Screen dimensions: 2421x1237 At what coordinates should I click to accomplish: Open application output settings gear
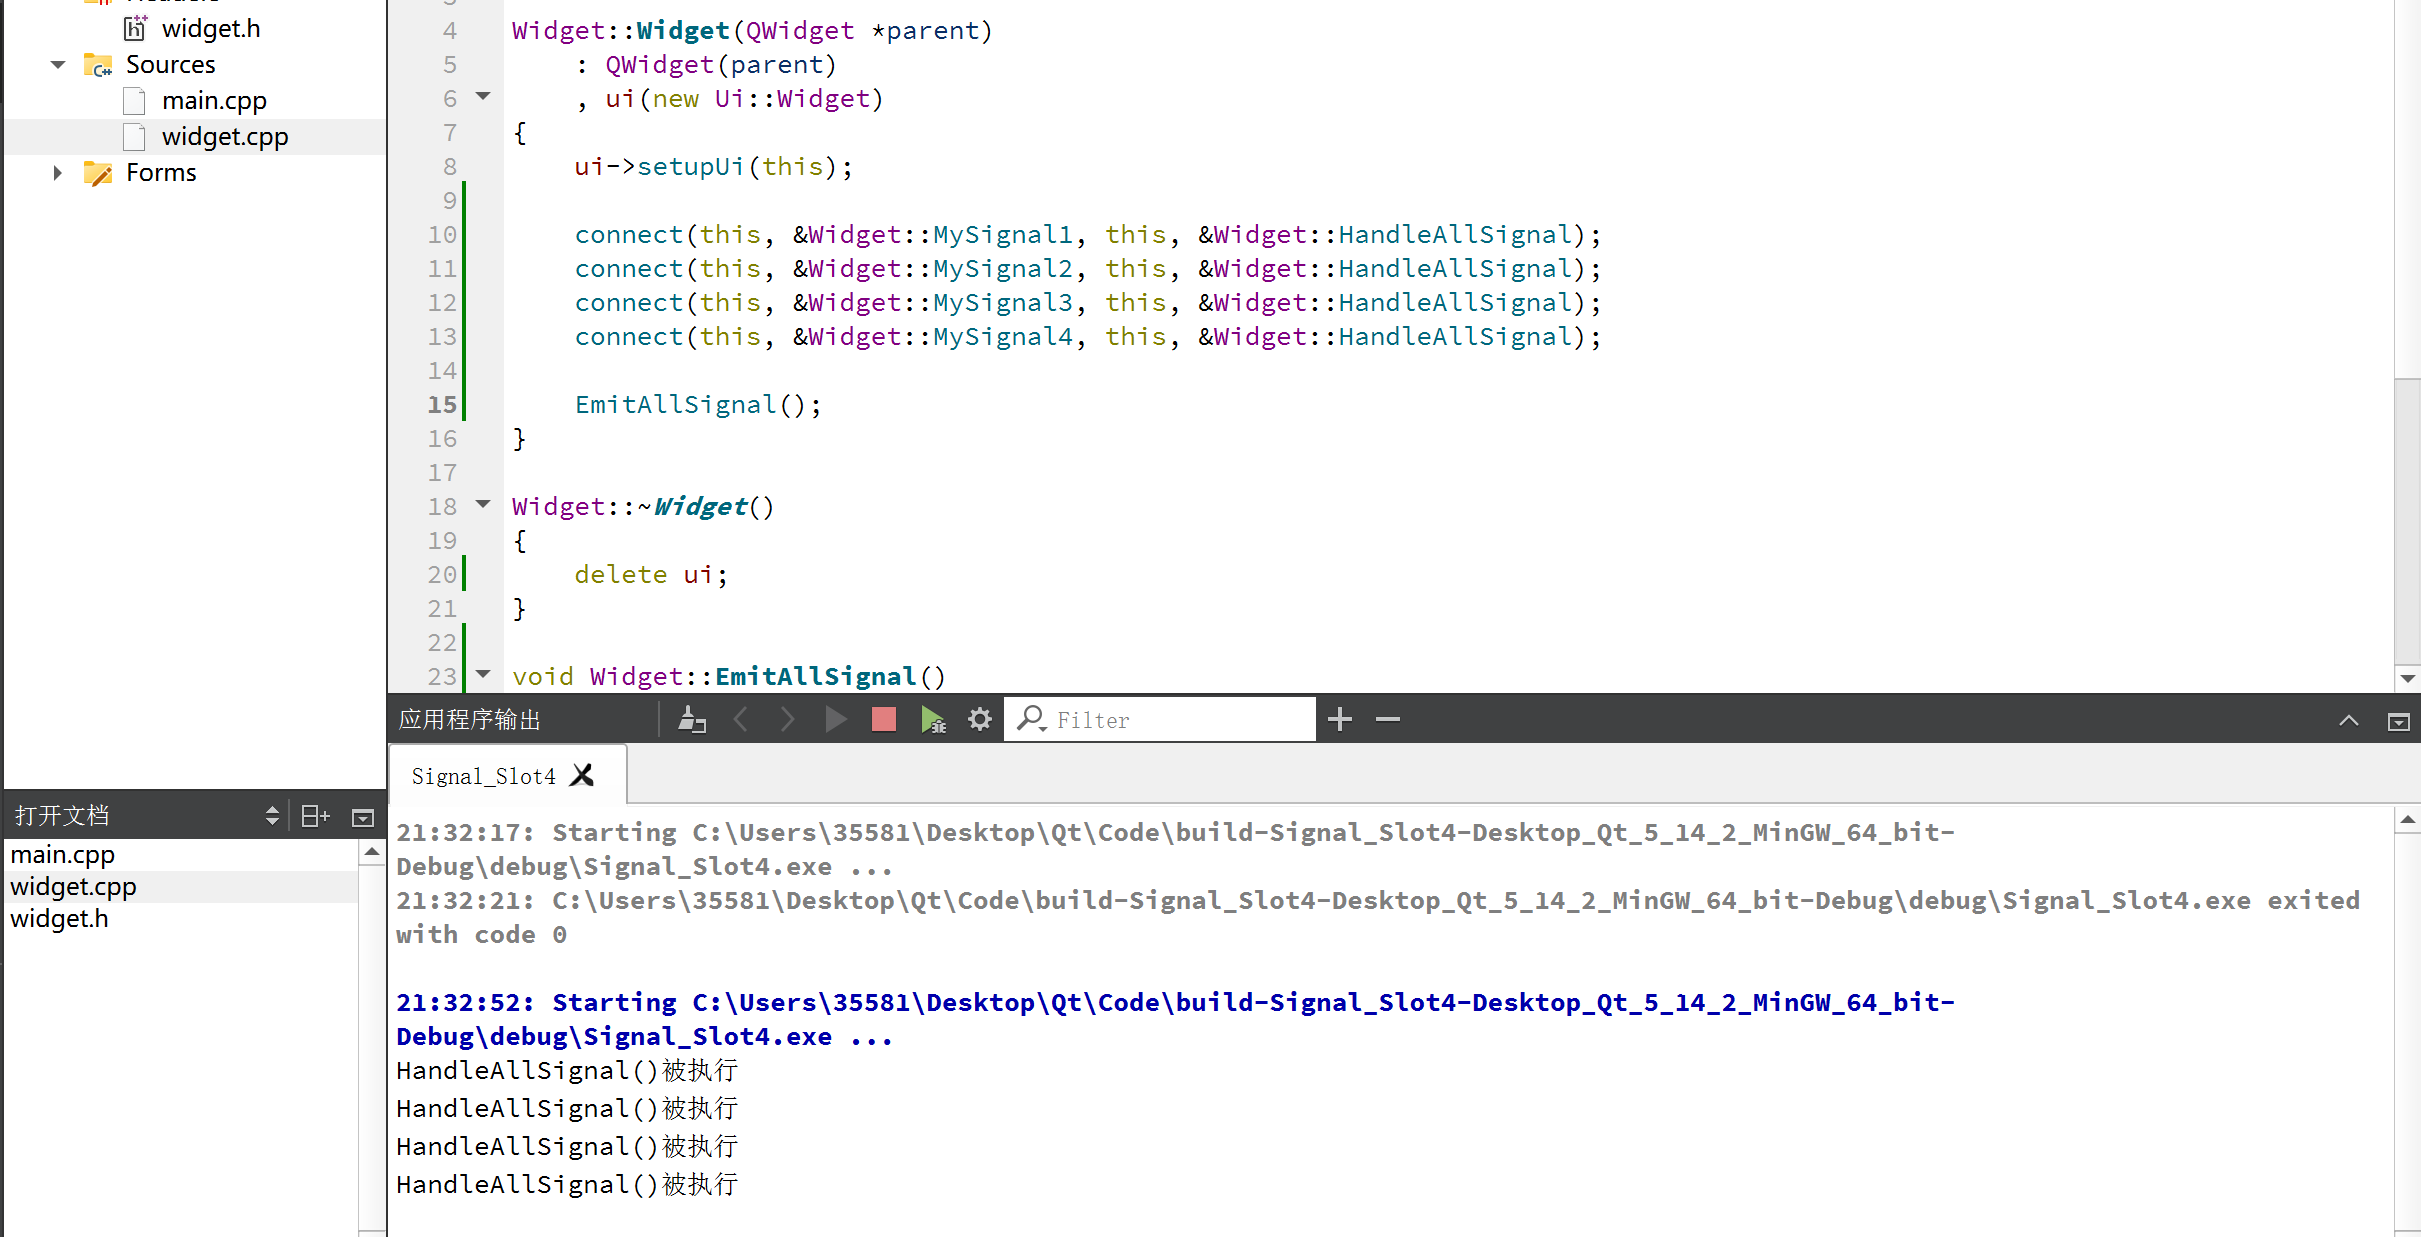[980, 719]
